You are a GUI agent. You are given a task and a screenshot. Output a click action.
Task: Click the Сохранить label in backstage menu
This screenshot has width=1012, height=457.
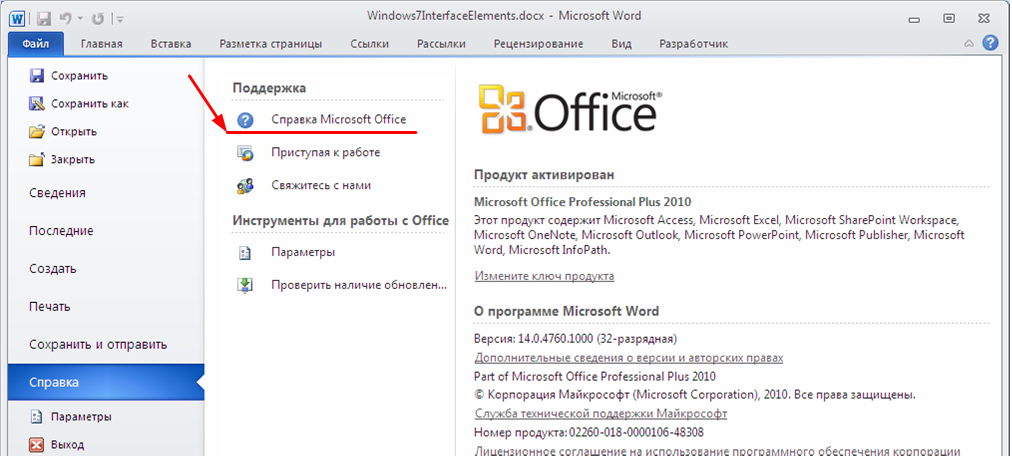click(x=79, y=76)
